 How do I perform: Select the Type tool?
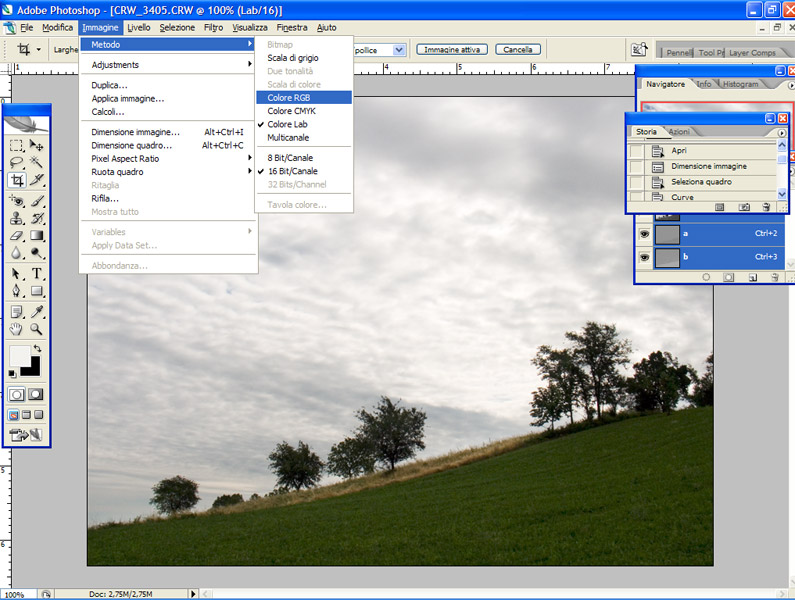click(37, 273)
